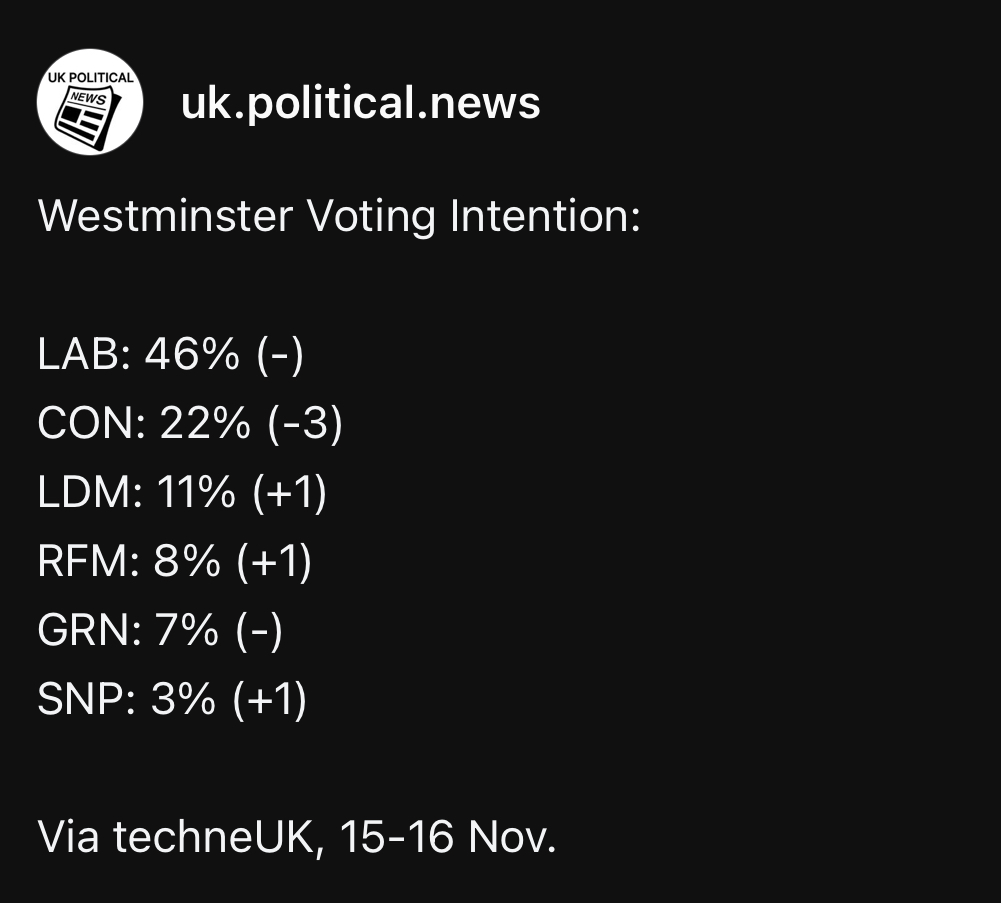Click the 8% Reform figure
Viewport: 1001px width, 903px height.
187,563
